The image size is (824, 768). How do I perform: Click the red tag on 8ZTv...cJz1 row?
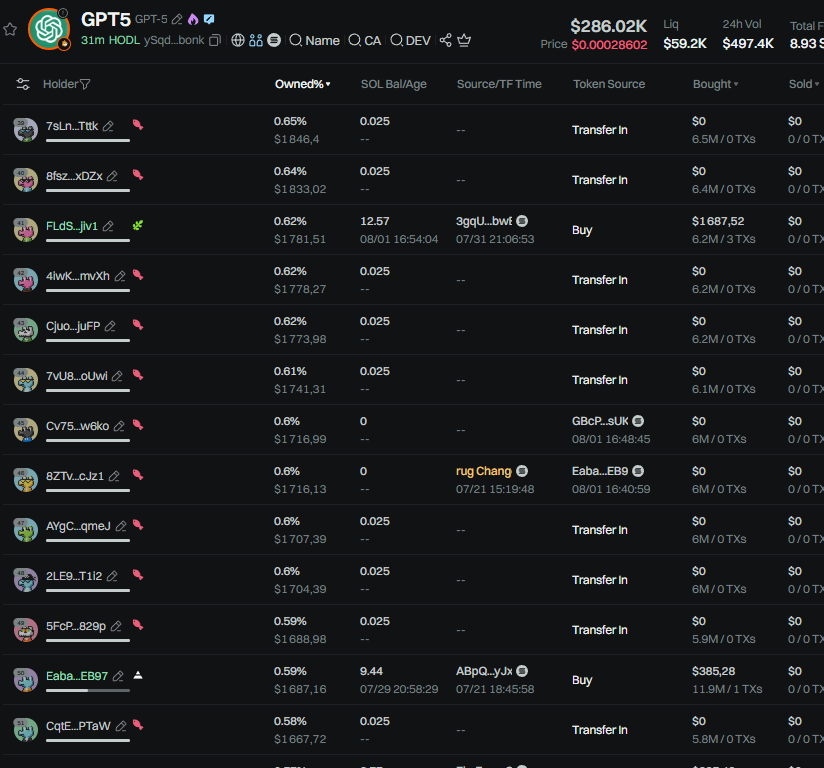138,475
